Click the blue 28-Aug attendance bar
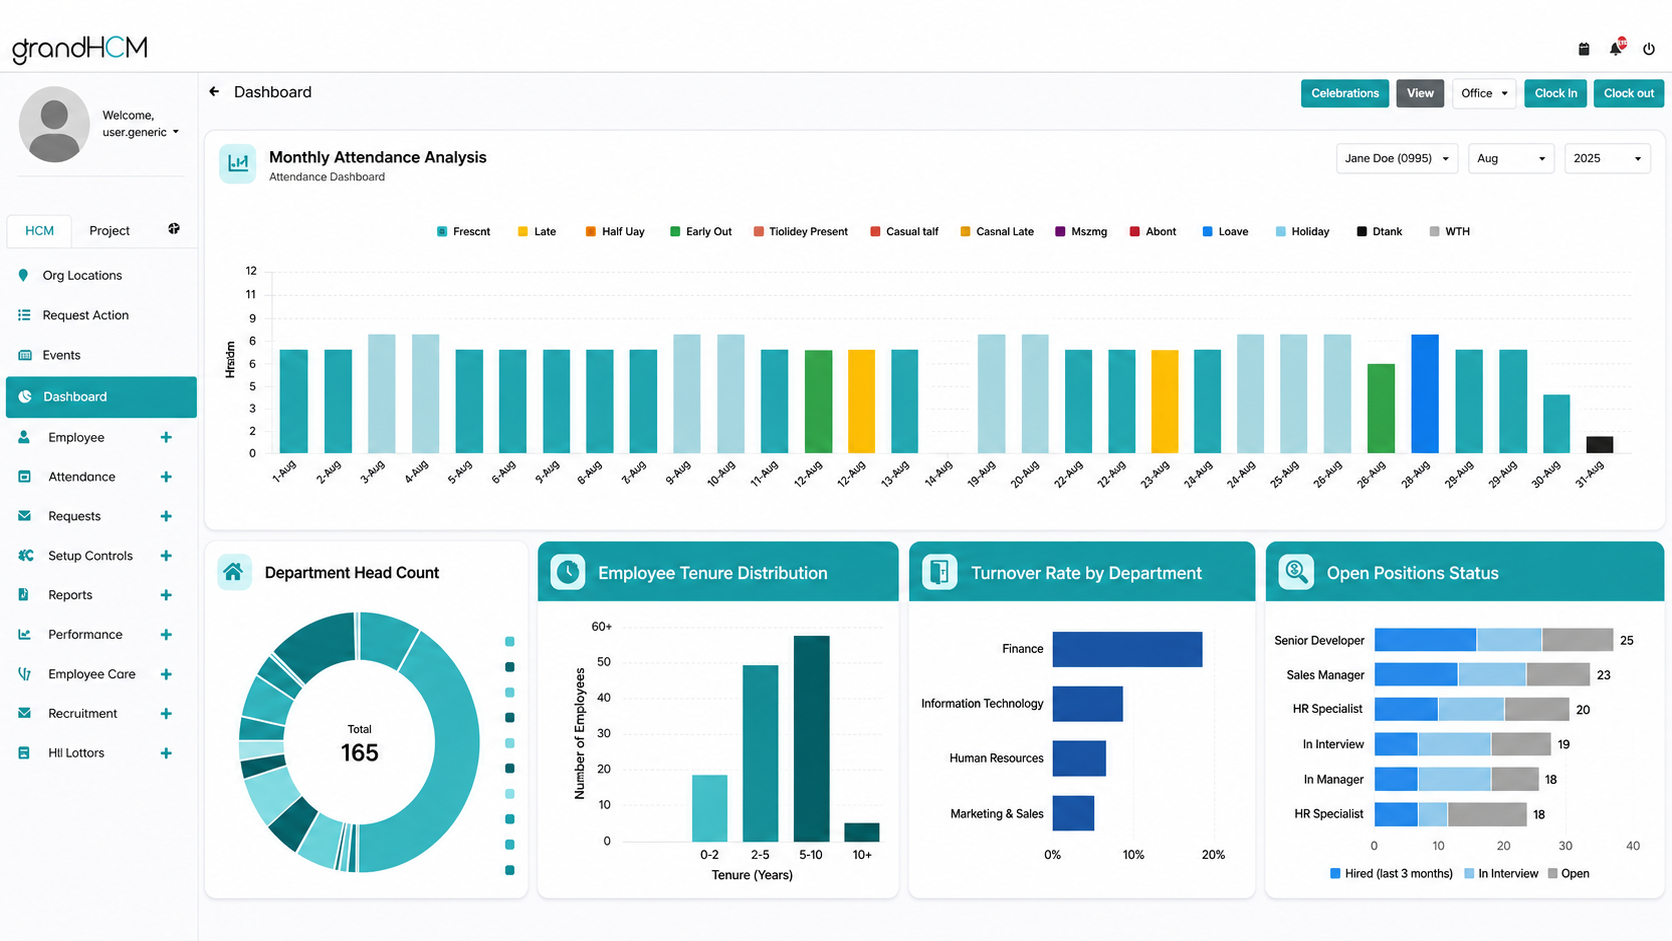 (x=1425, y=394)
